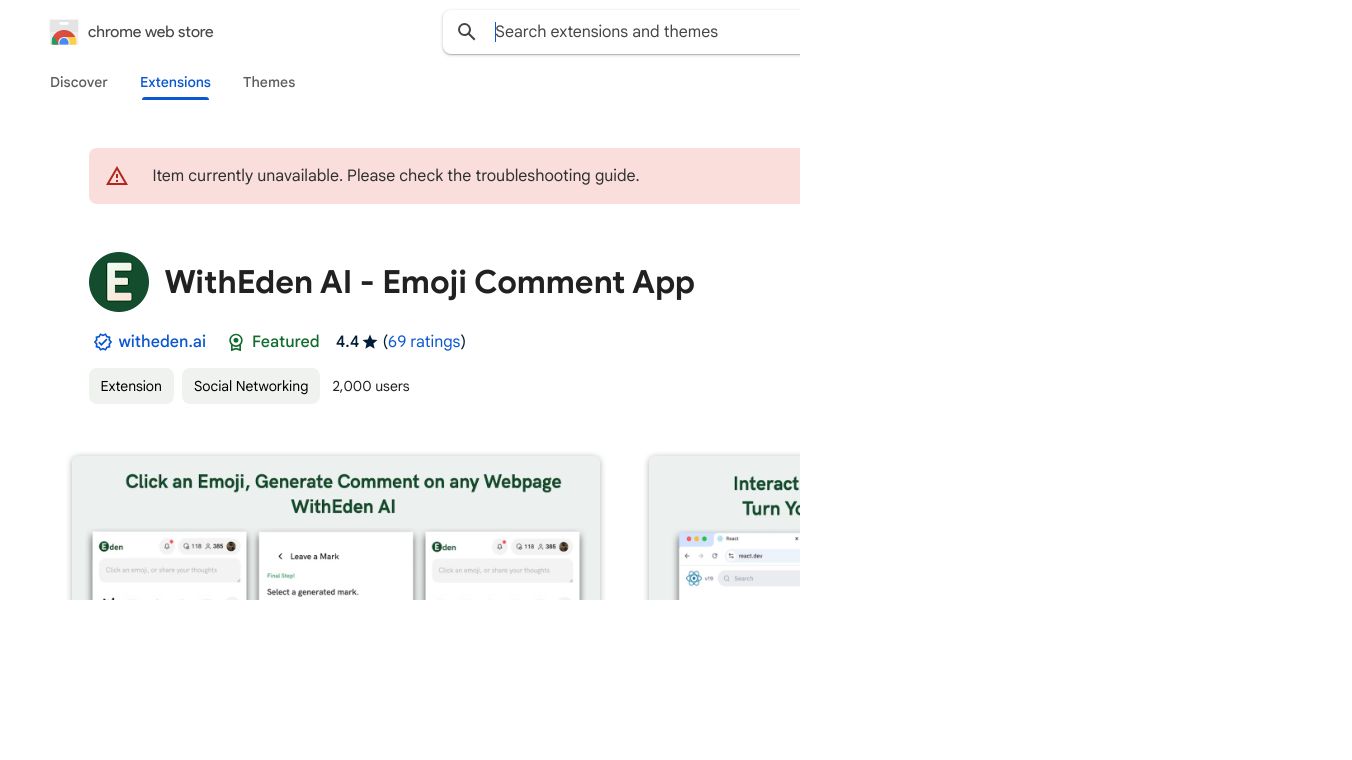This screenshot has width=1352, height=760.
Task: Click the green WithEden 'E' logo
Action: pos(119,282)
